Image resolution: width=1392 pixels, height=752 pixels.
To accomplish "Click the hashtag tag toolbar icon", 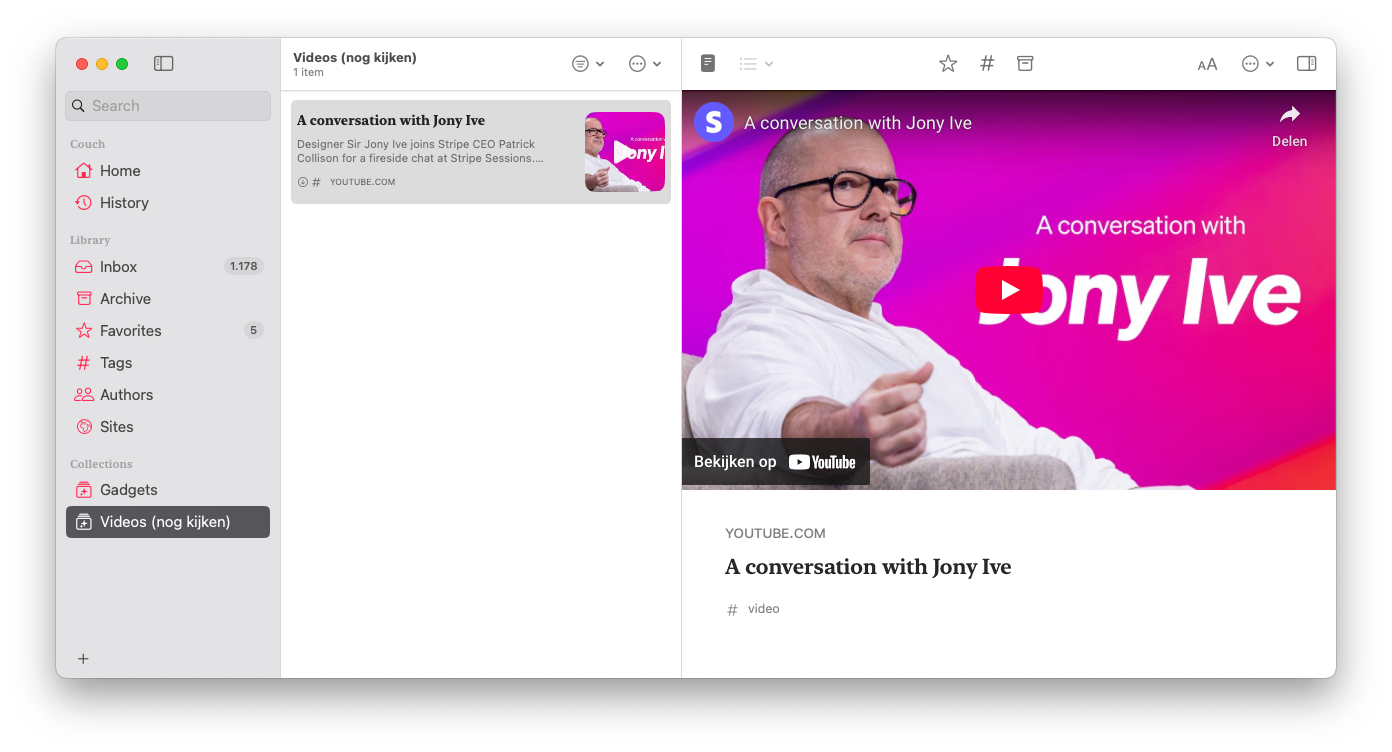I will pyautogui.click(x=987, y=64).
